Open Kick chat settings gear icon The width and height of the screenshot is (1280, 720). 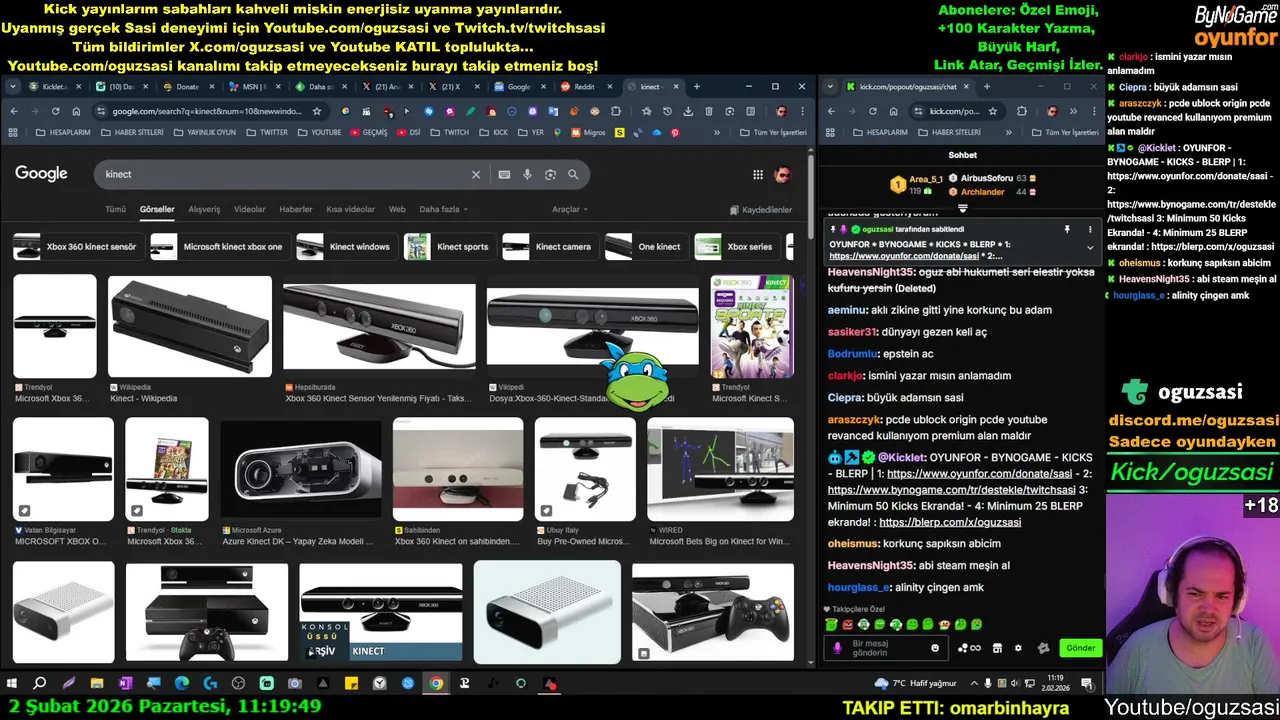point(1018,648)
